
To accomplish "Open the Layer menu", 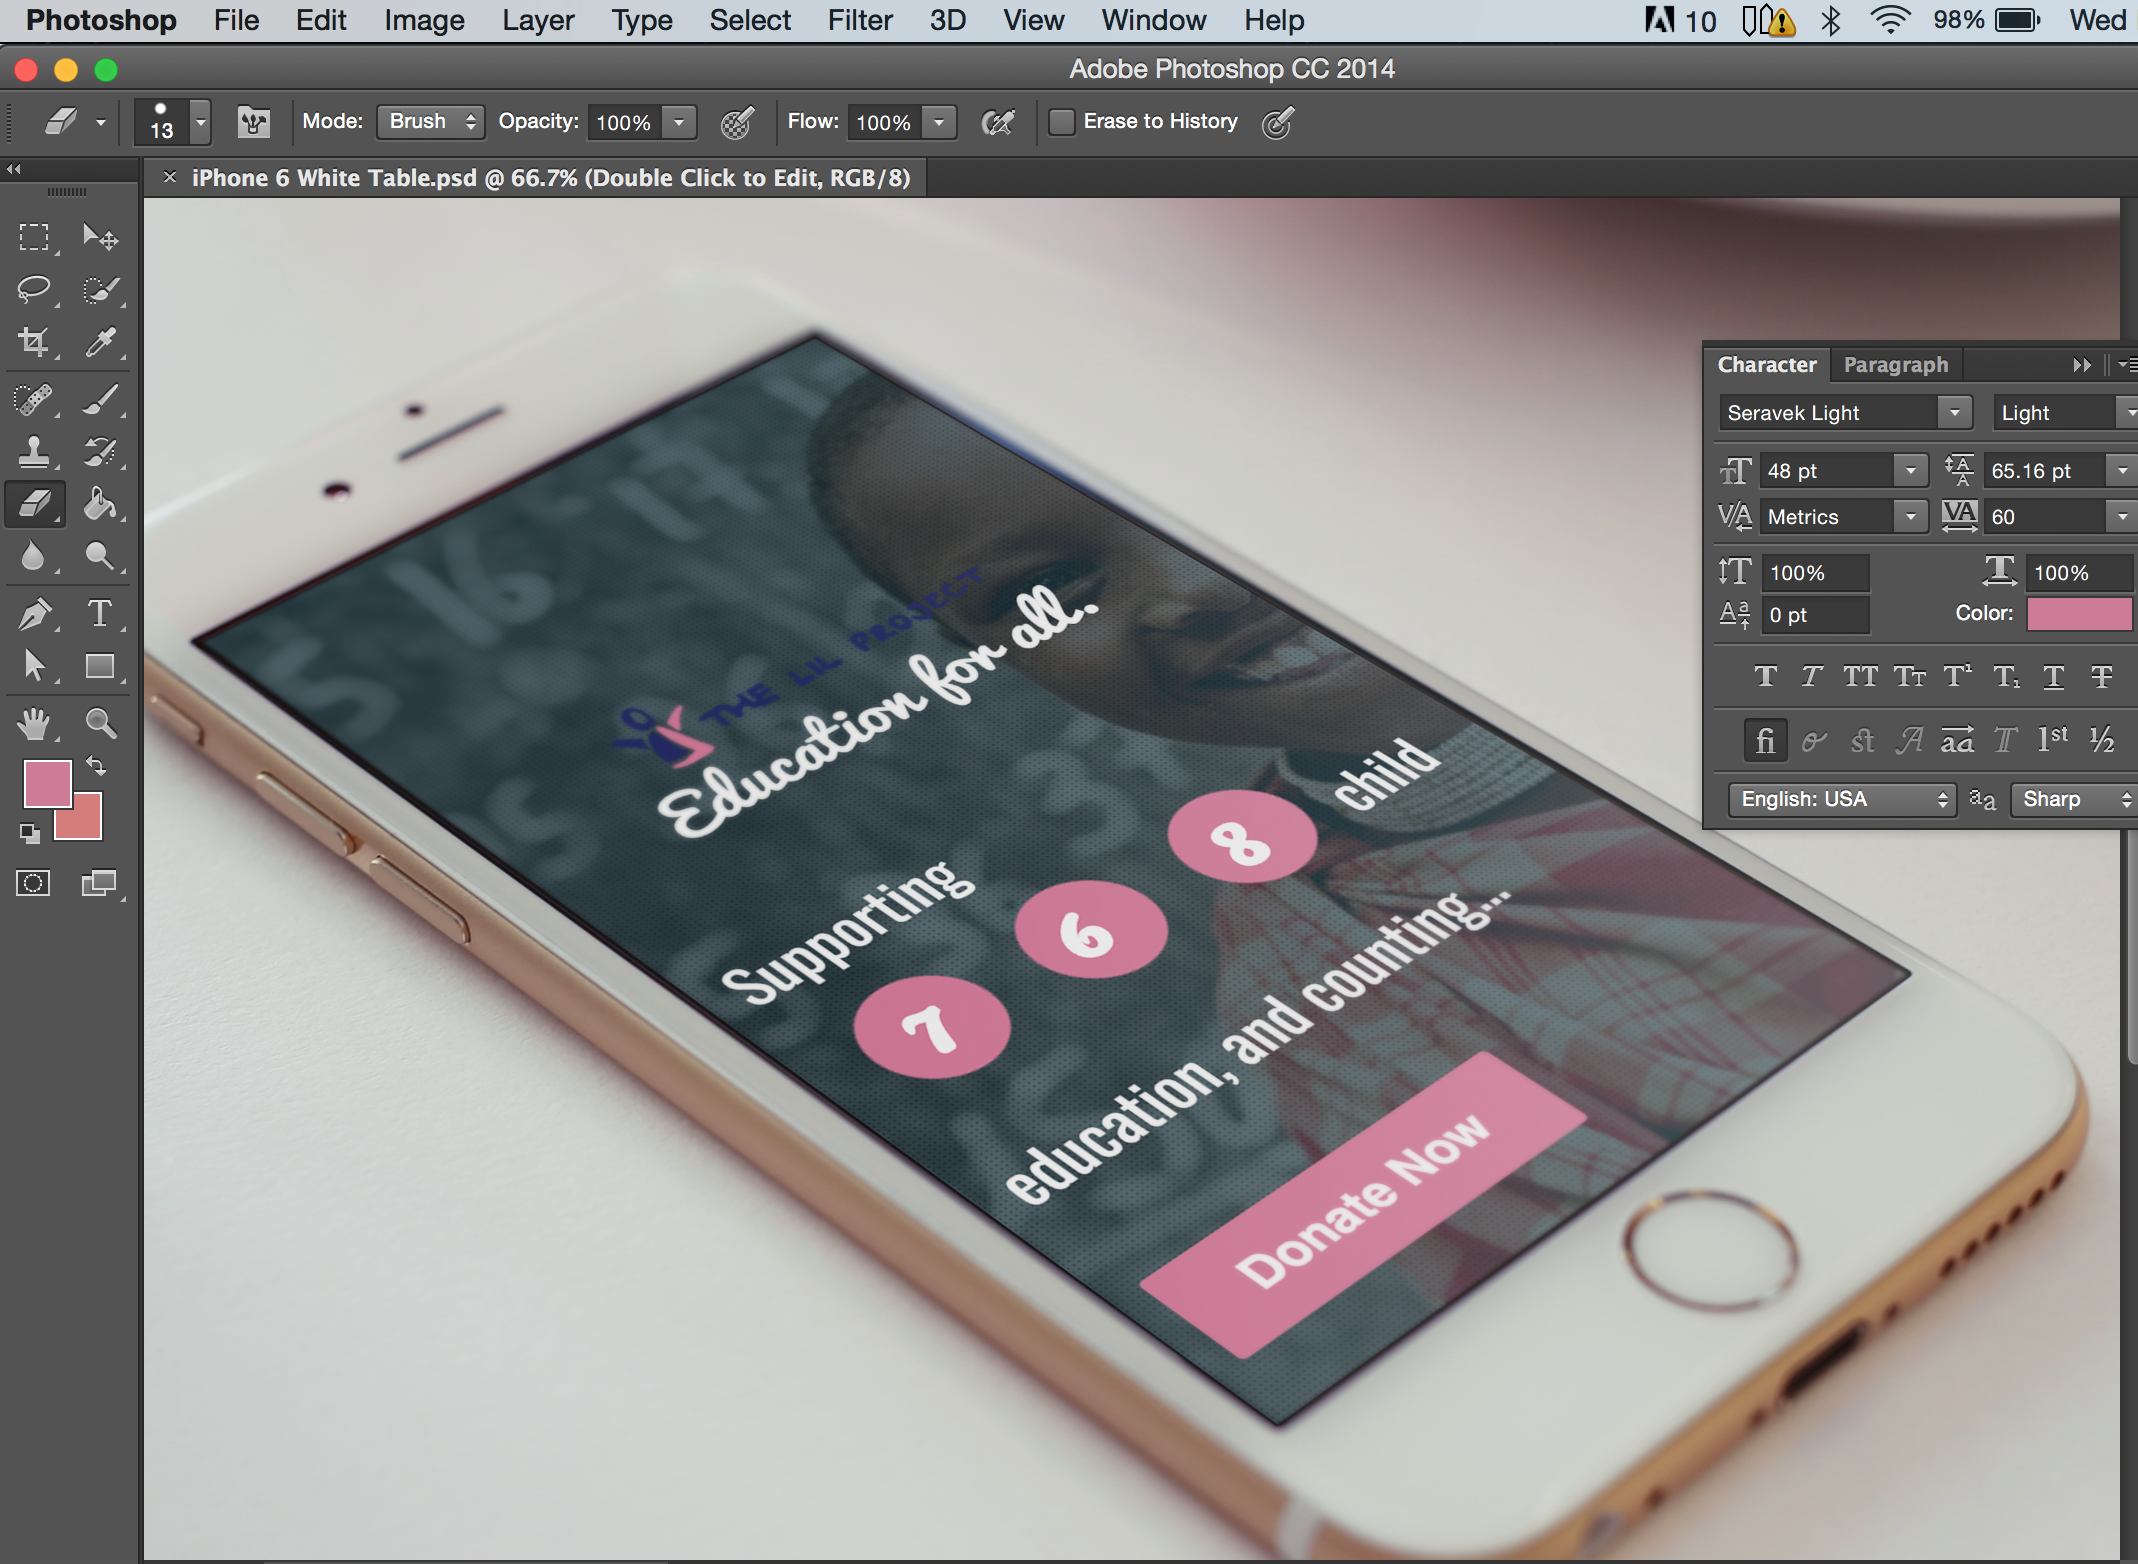I will [538, 20].
